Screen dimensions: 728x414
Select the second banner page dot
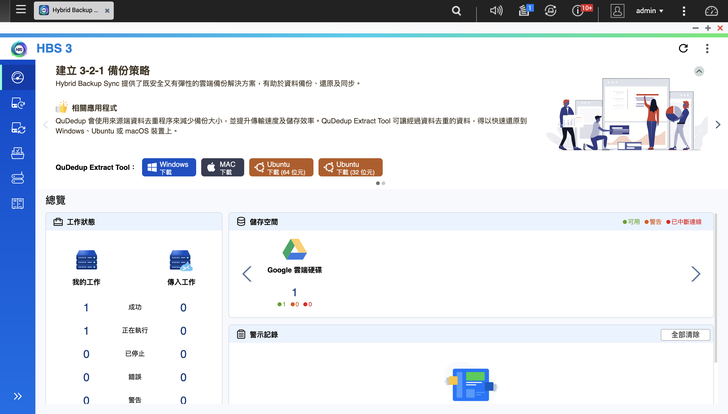pyautogui.click(x=384, y=183)
